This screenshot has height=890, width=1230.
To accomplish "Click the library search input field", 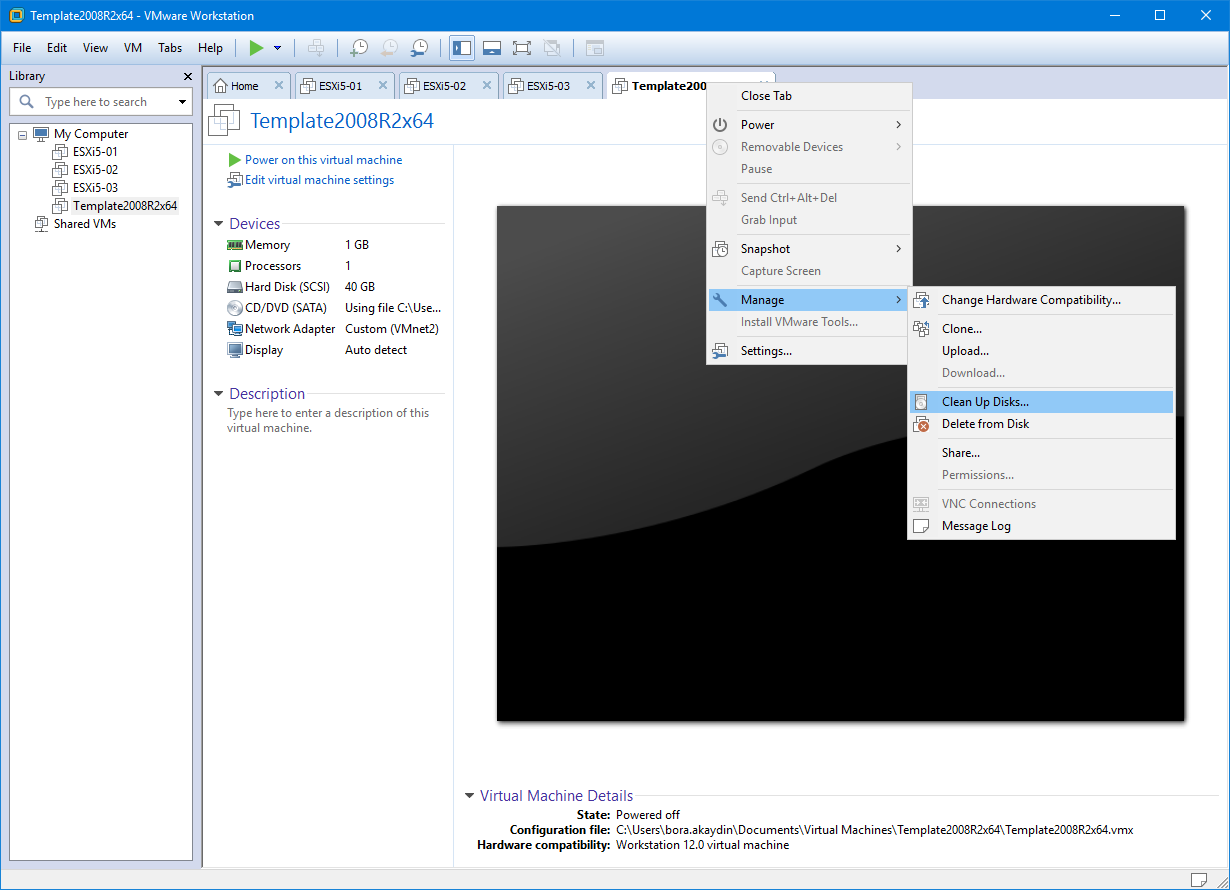I will click(x=100, y=101).
